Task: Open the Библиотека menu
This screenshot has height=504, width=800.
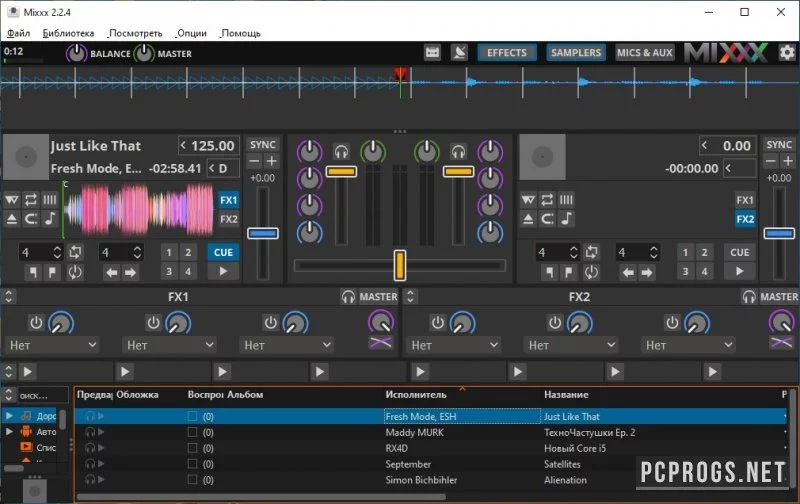Action: [68, 33]
